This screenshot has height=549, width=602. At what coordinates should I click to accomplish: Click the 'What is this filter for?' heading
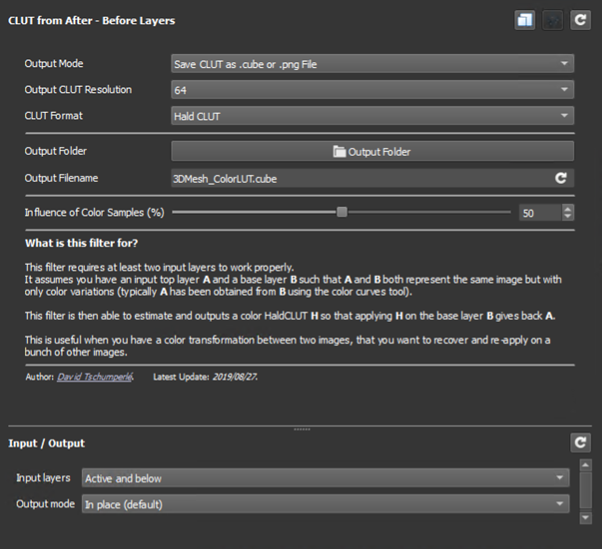click(81, 243)
